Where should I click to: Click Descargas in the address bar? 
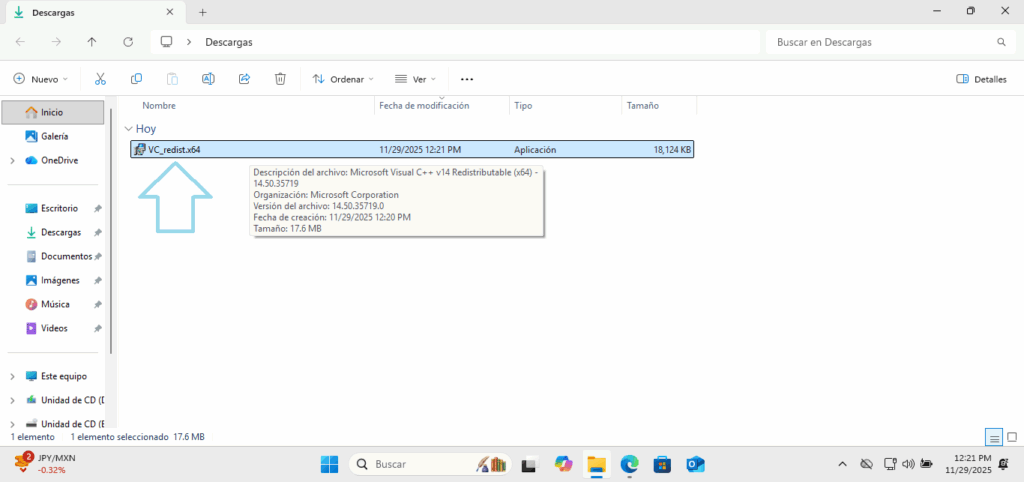pyautogui.click(x=229, y=42)
